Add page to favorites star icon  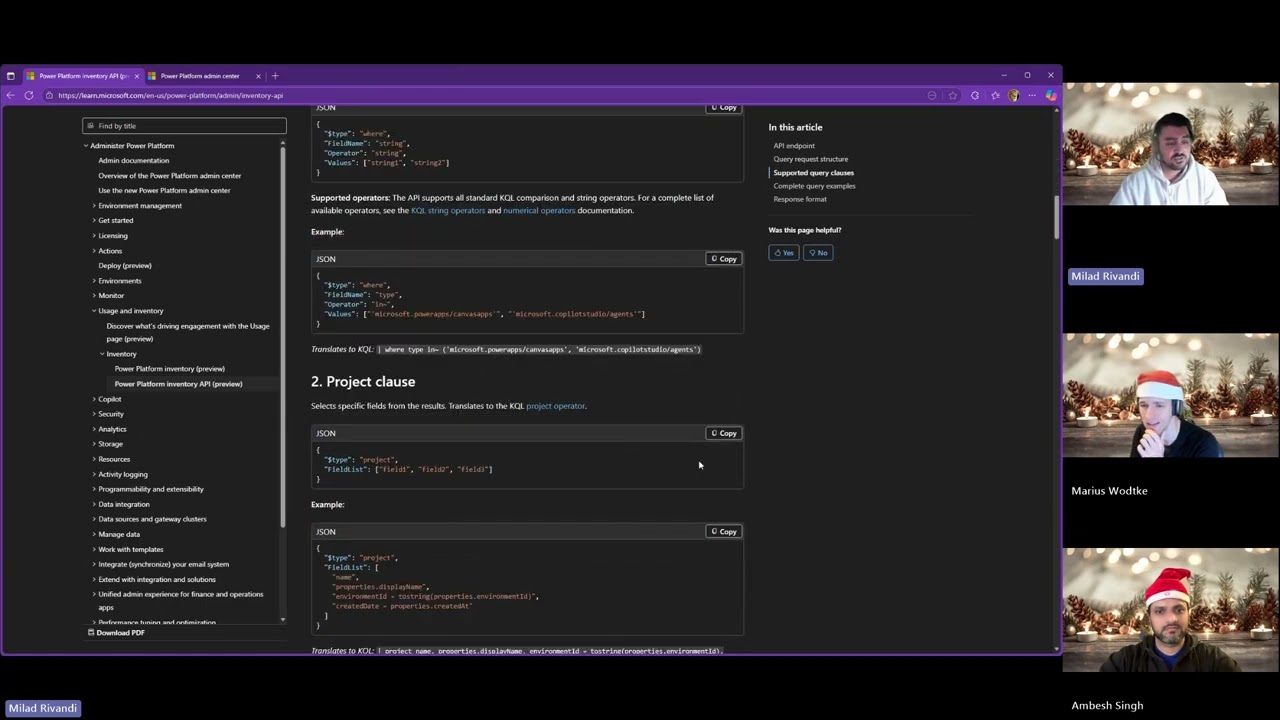953,95
